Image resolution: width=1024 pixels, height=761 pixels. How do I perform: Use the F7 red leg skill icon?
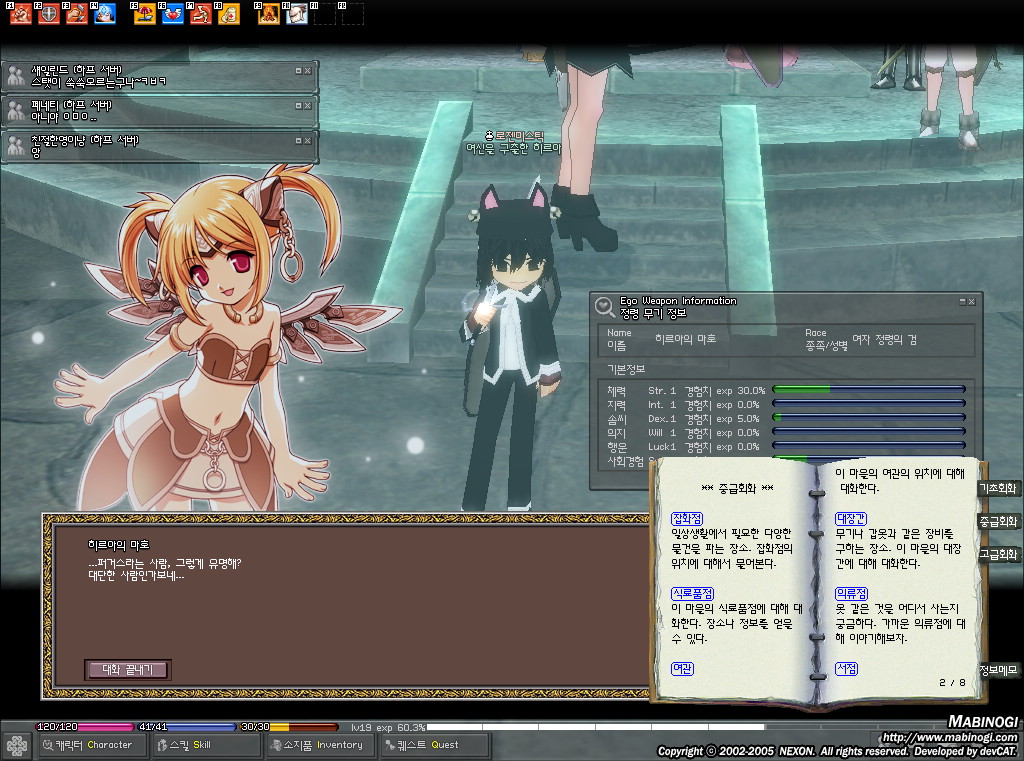[200, 14]
